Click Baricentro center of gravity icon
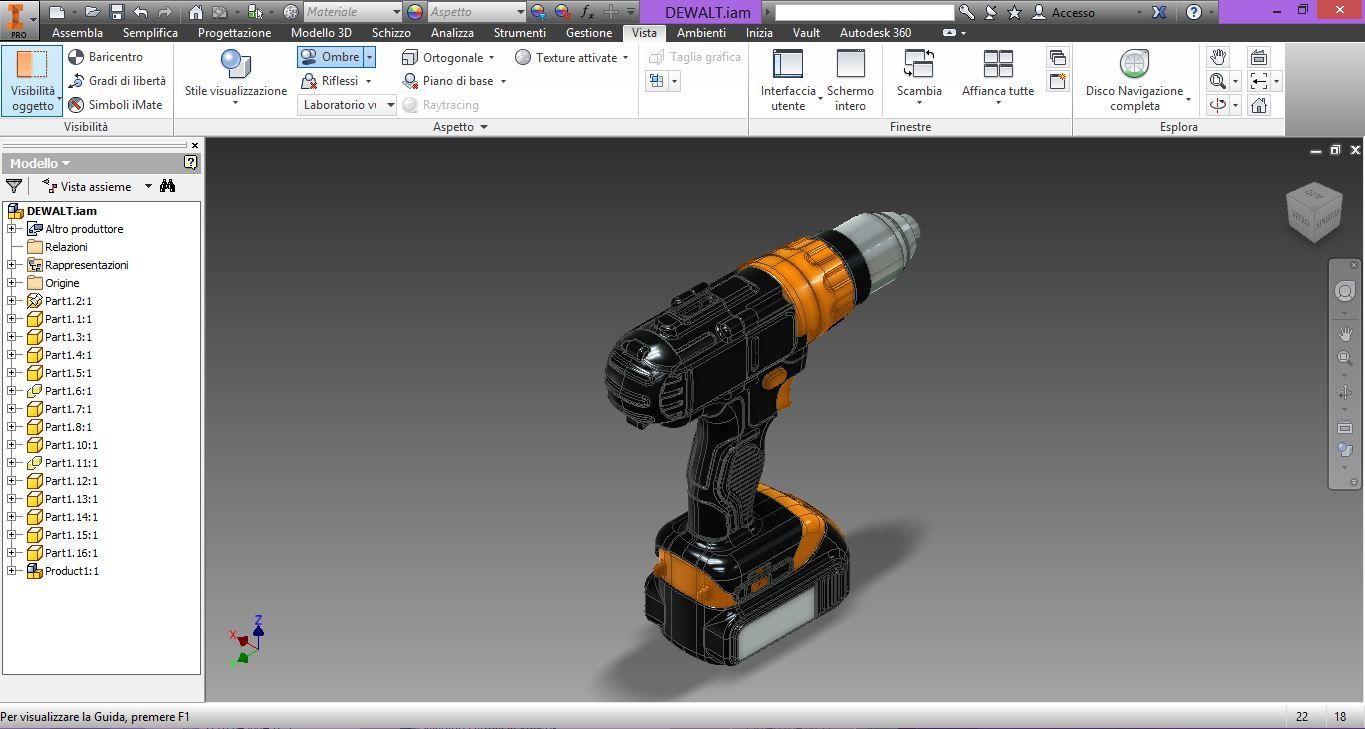Viewport: 1365px width, 729px height. point(76,57)
